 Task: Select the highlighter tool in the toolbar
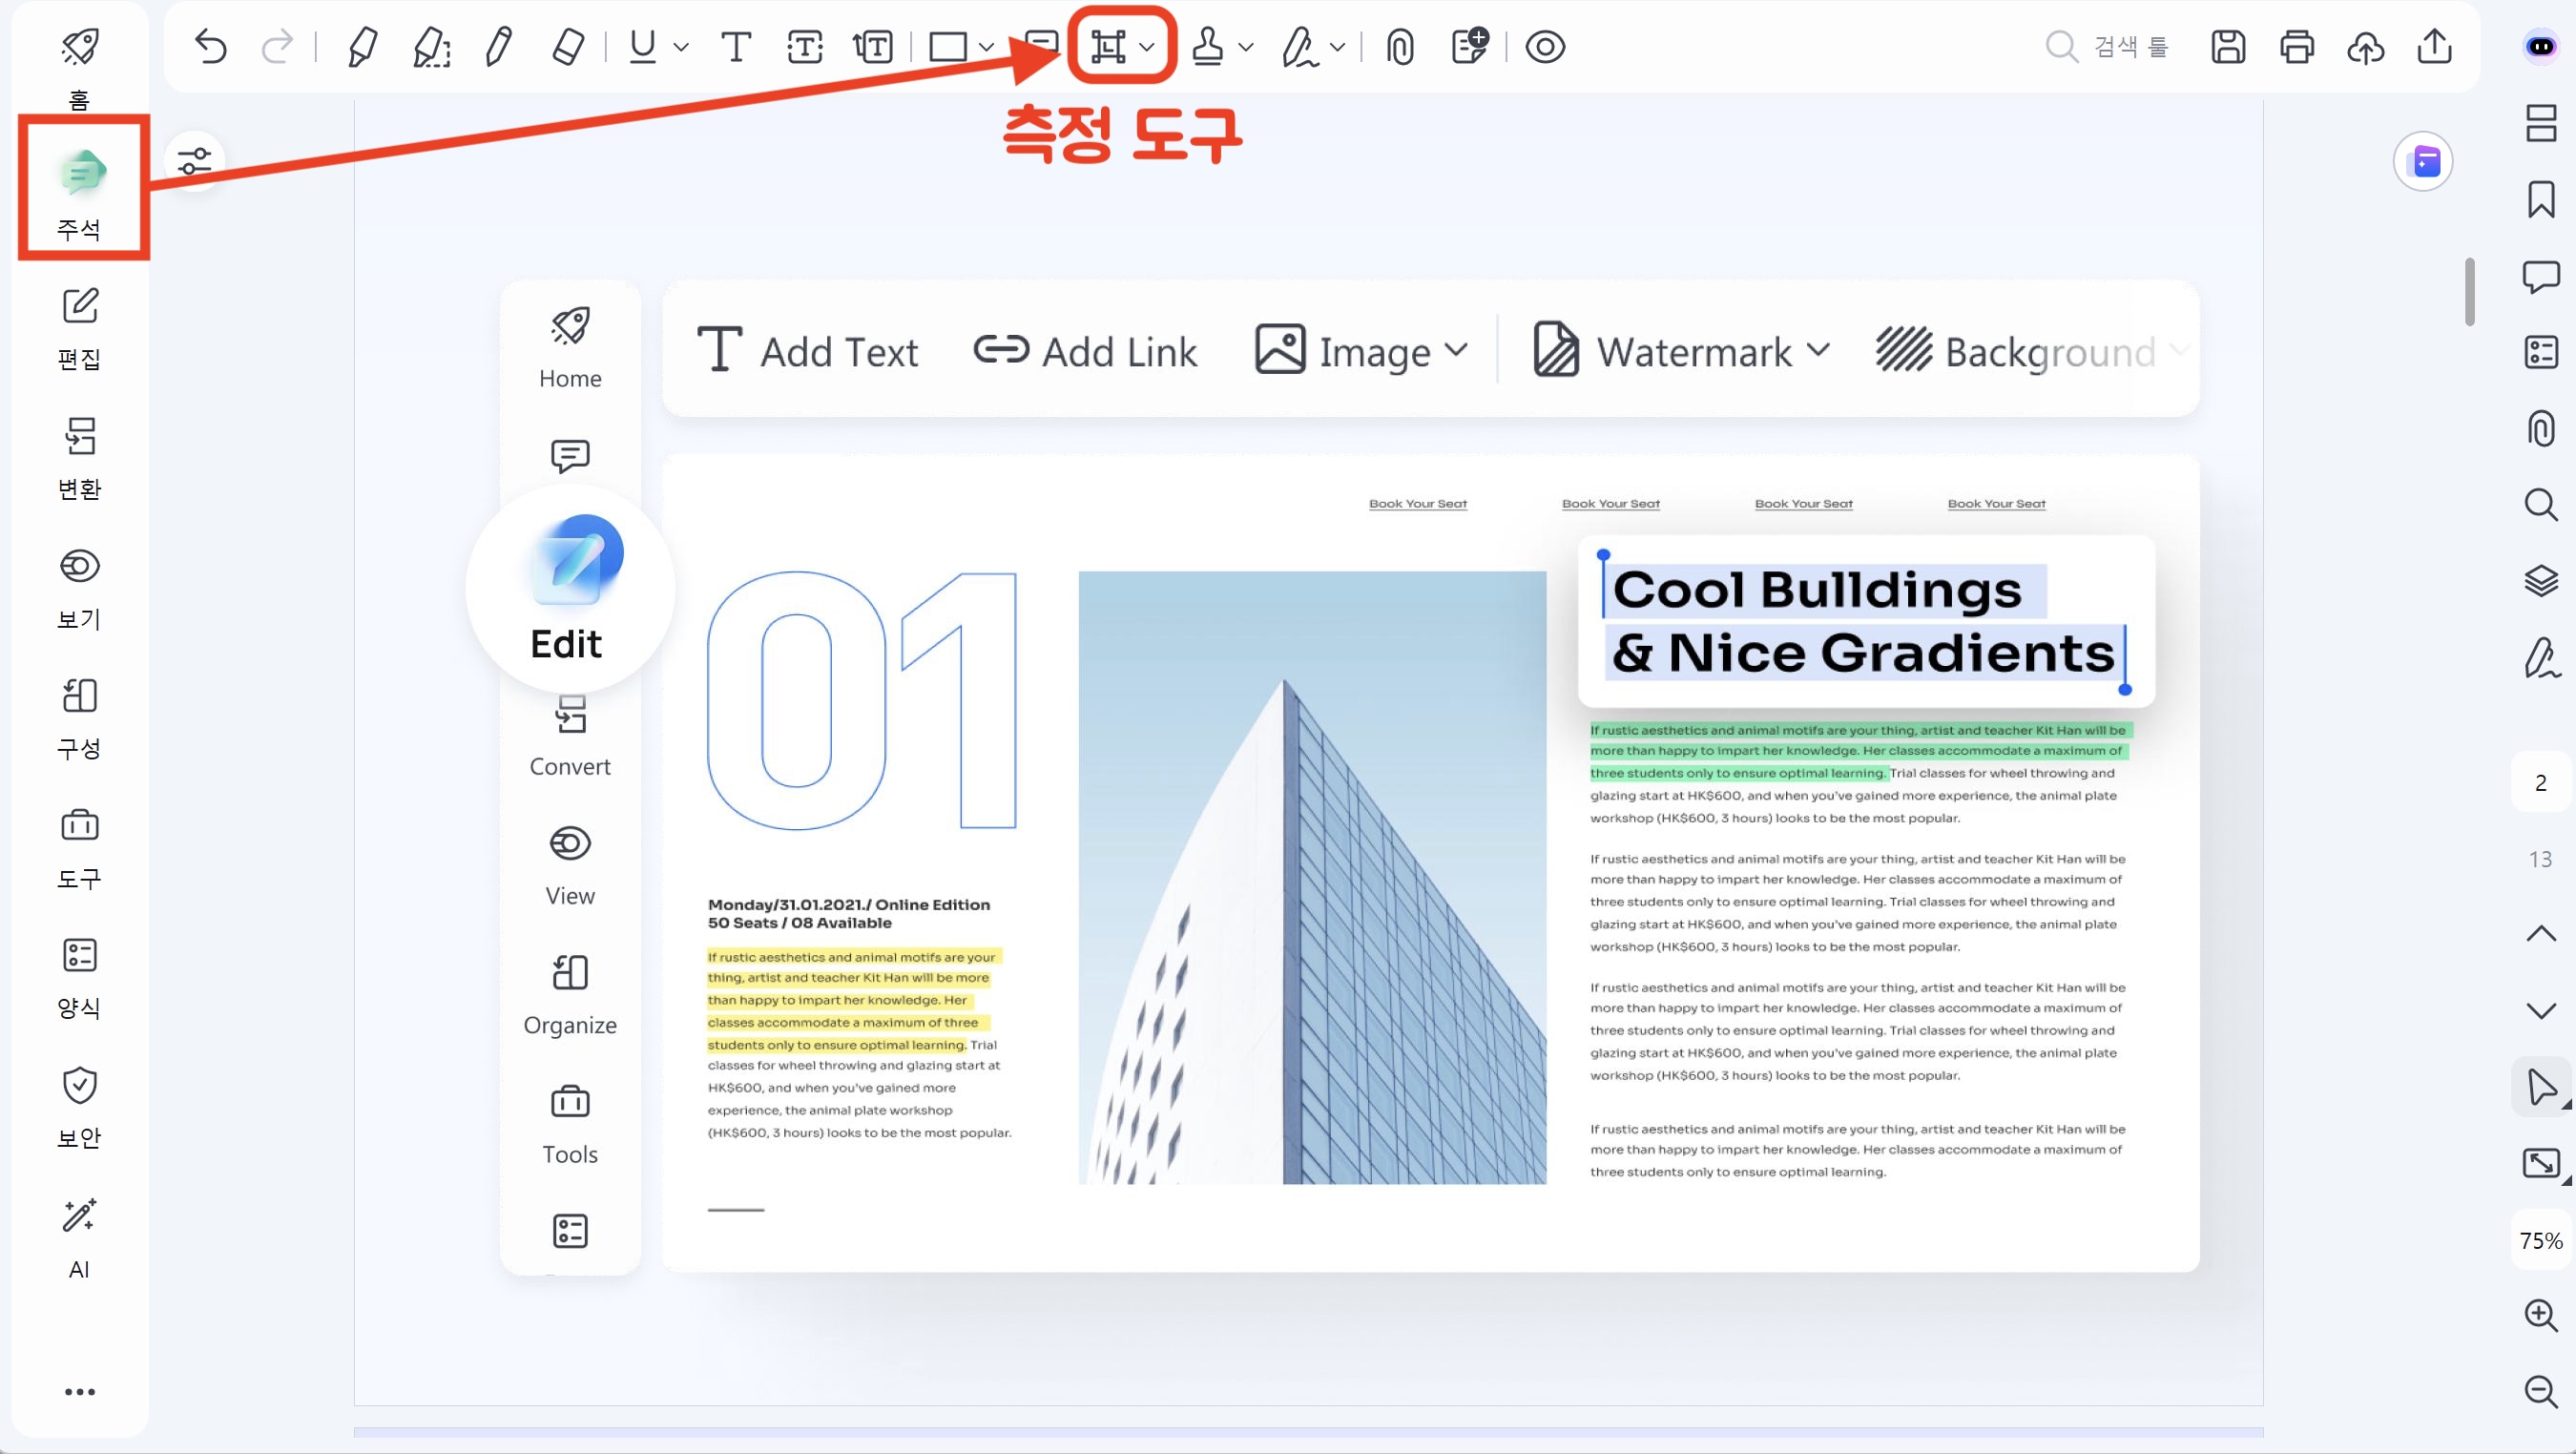(x=362, y=47)
